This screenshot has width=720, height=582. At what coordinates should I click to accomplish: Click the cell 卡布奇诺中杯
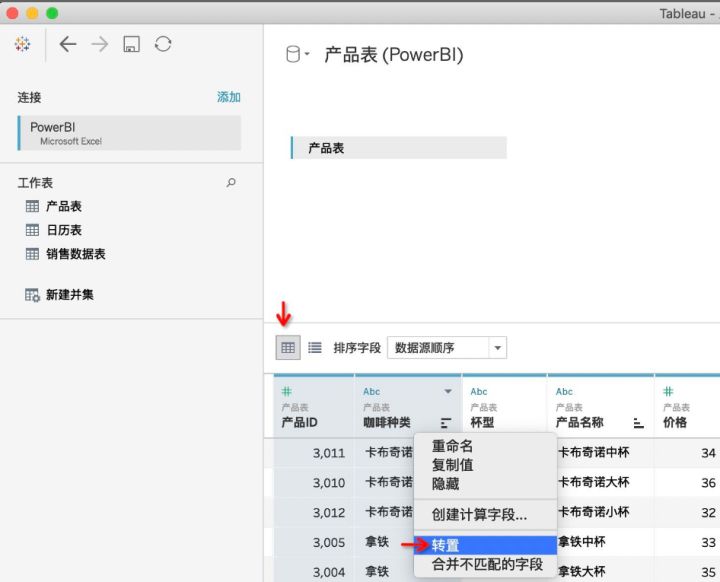point(594,452)
